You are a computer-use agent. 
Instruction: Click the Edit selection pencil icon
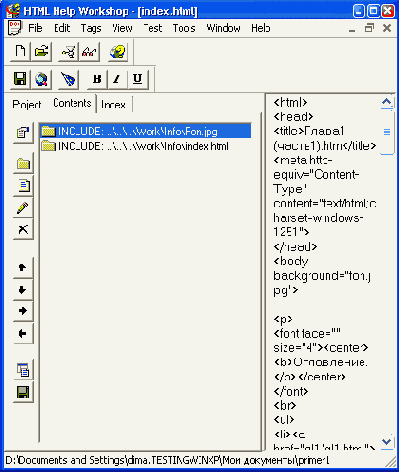(x=23, y=208)
